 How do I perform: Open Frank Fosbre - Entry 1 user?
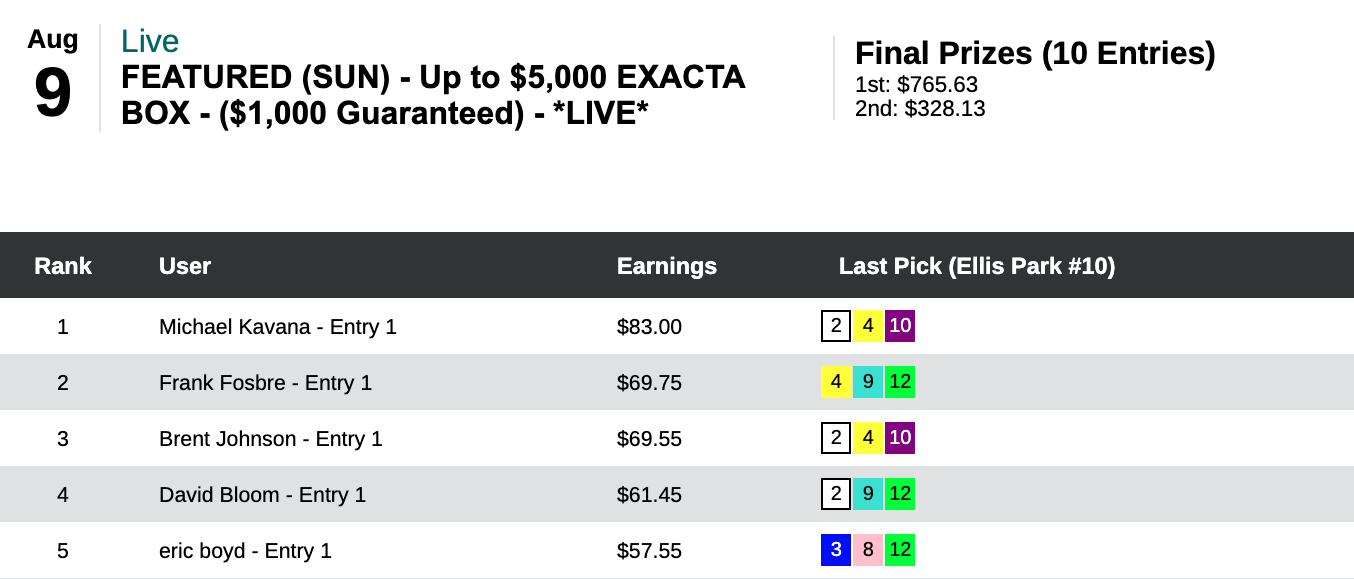tap(265, 383)
